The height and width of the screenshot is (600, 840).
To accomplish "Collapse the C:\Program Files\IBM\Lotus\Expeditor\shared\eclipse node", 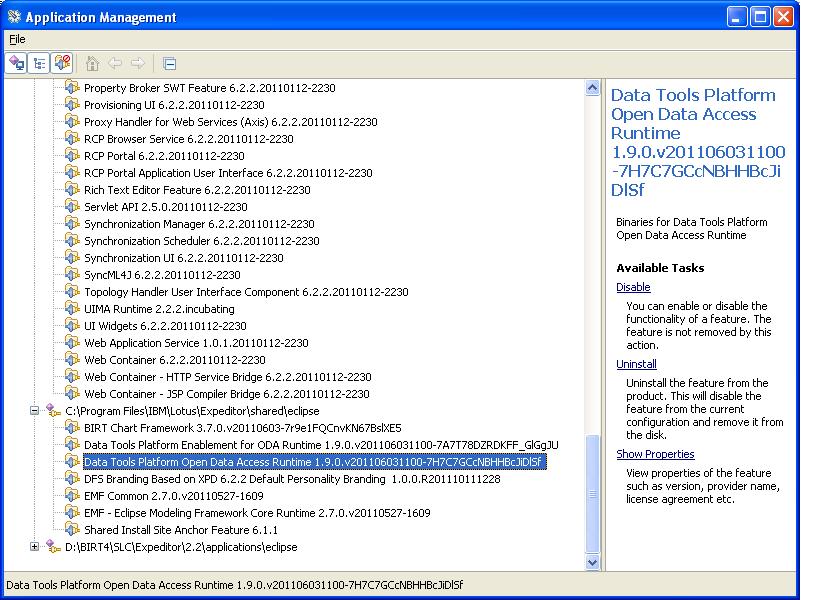I will point(34,411).
